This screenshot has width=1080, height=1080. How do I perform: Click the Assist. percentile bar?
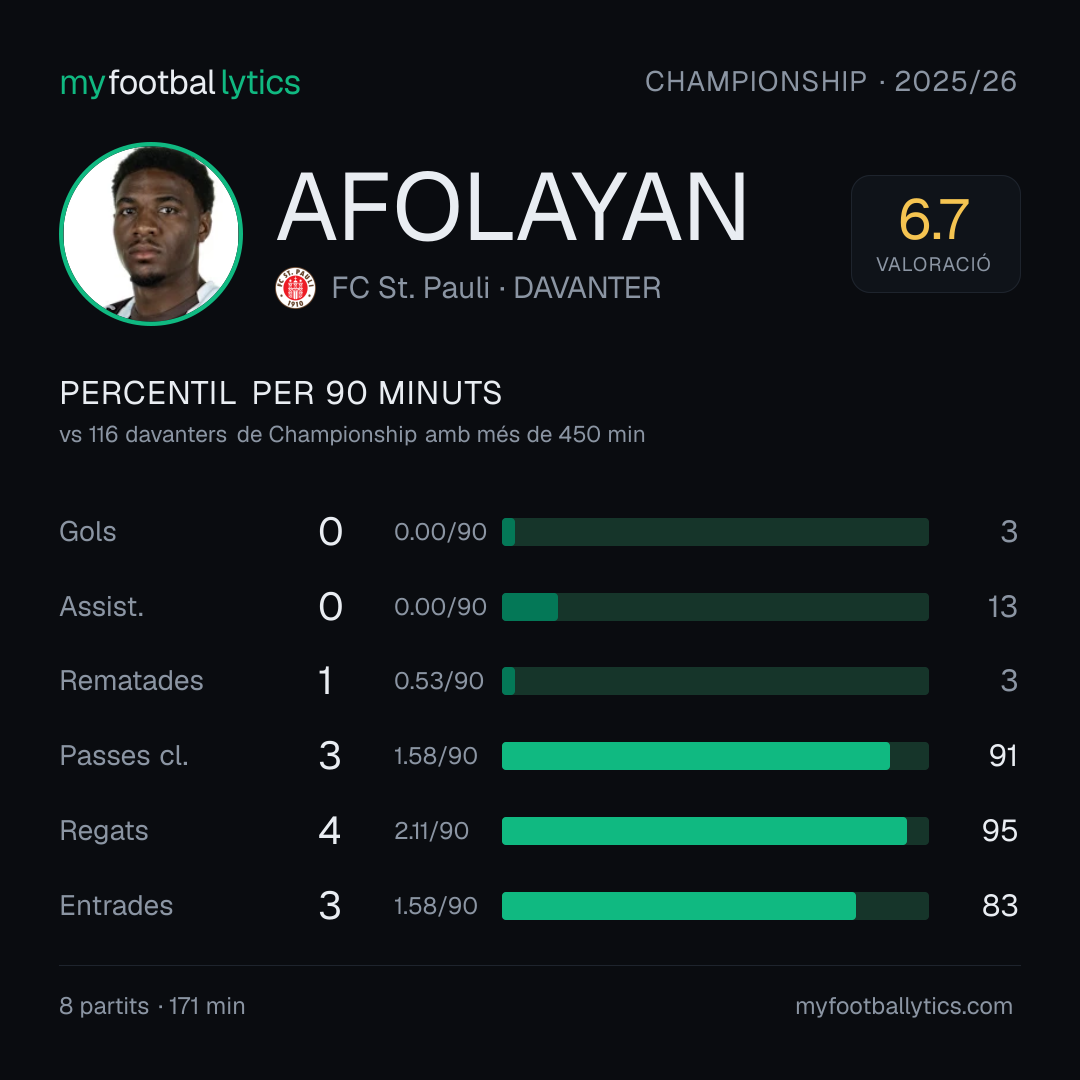click(715, 607)
